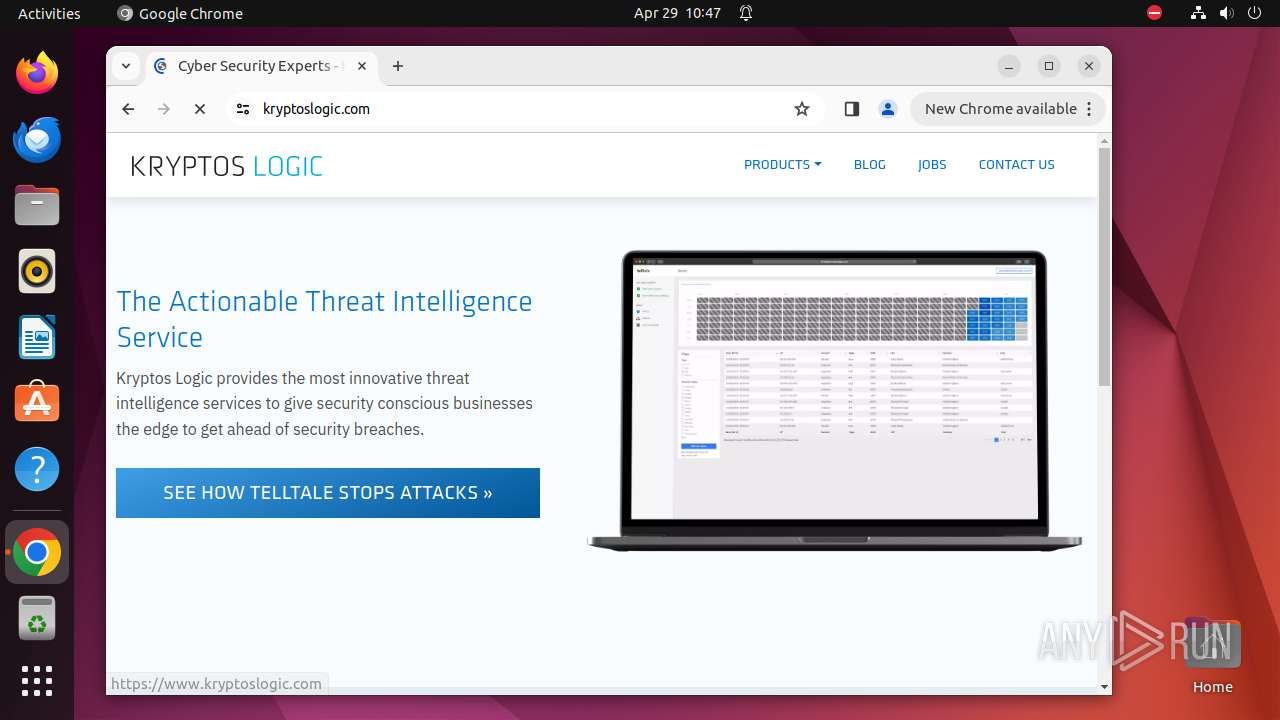Launch Thunderbird mail from the dock
1280x720 pixels.
pos(37,139)
